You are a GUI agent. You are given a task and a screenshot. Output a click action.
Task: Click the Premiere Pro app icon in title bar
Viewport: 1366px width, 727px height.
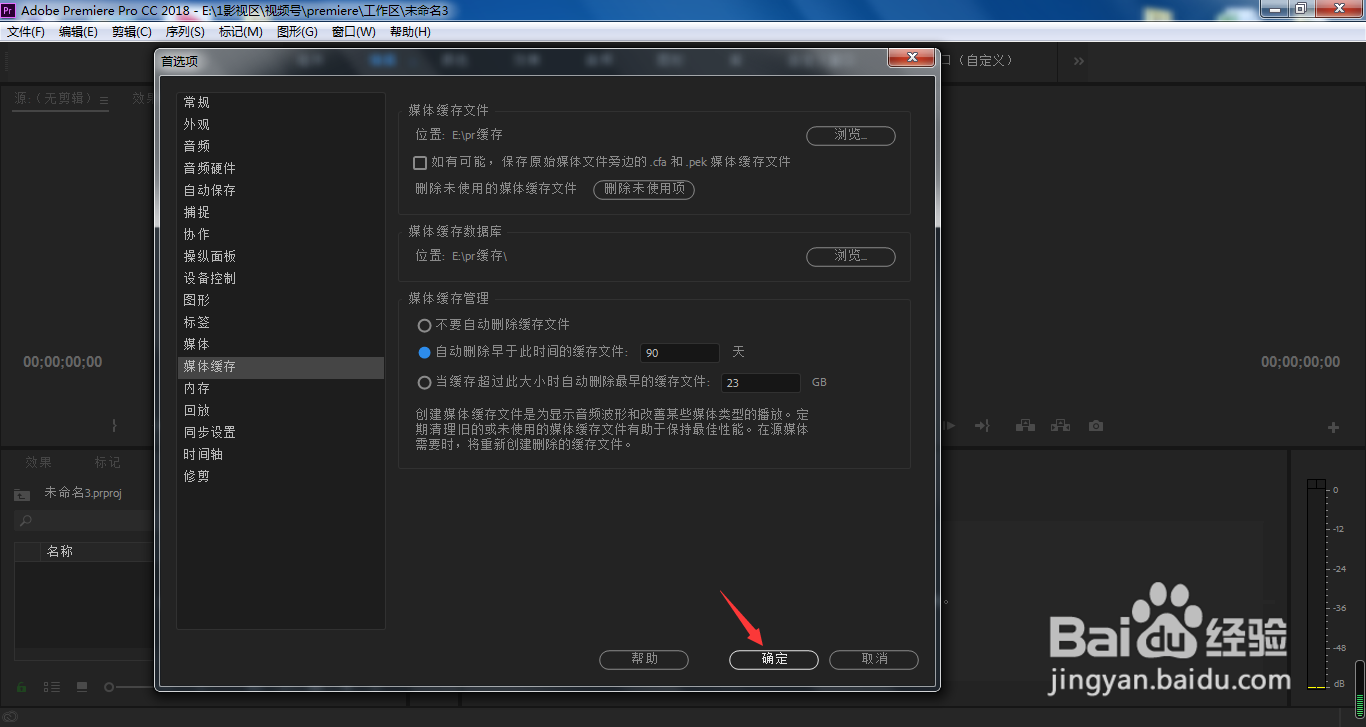8,9
